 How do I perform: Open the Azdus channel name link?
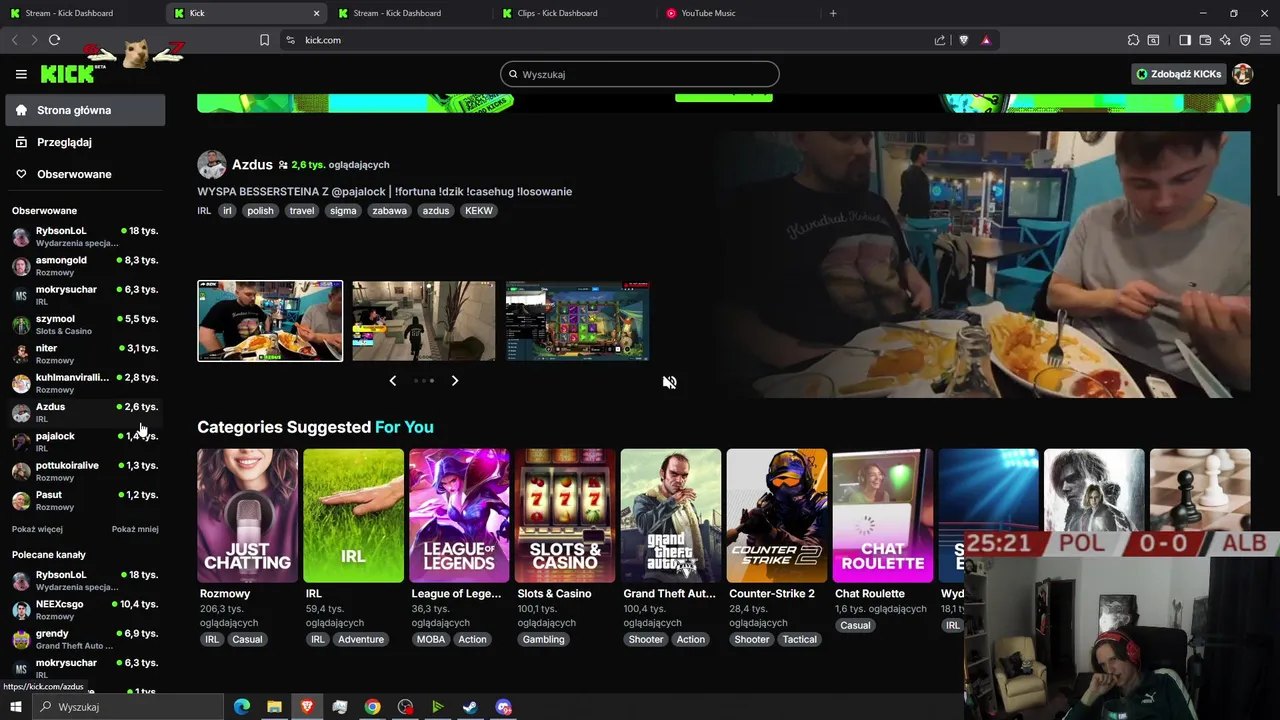pyautogui.click(x=252, y=165)
